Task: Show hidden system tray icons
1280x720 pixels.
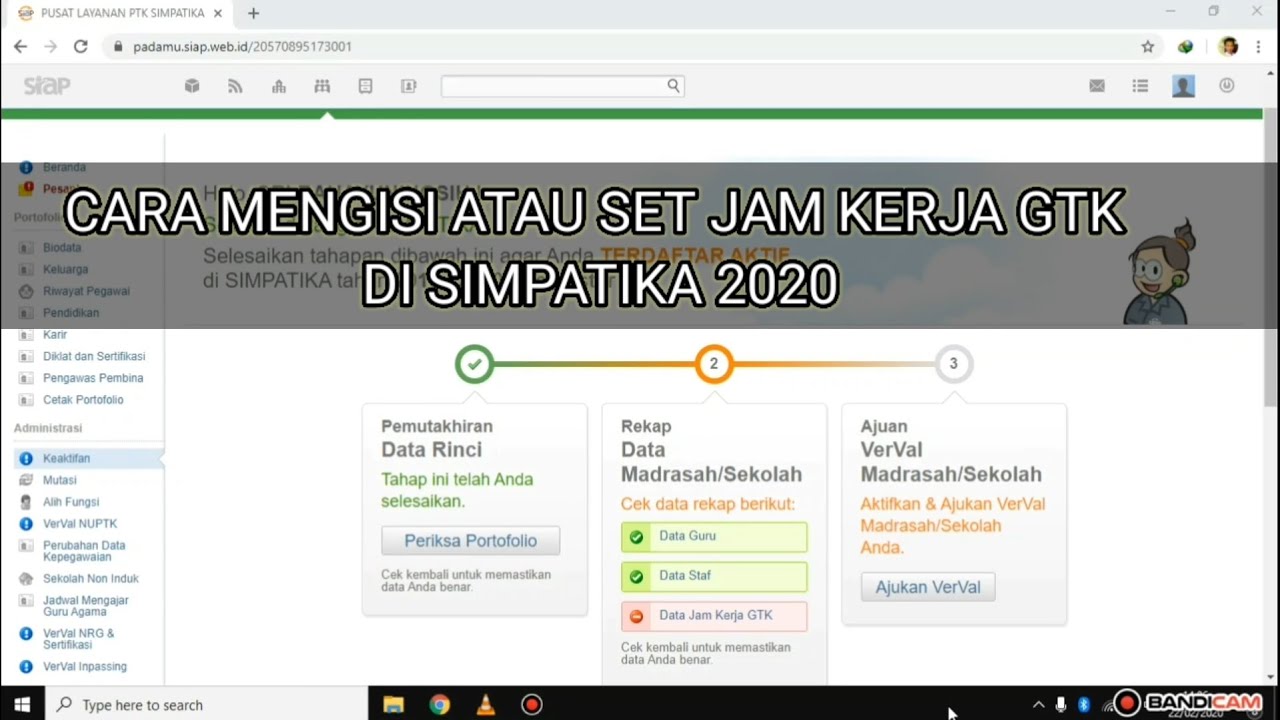Action: pyautogui.click(x=1038, y=705)
